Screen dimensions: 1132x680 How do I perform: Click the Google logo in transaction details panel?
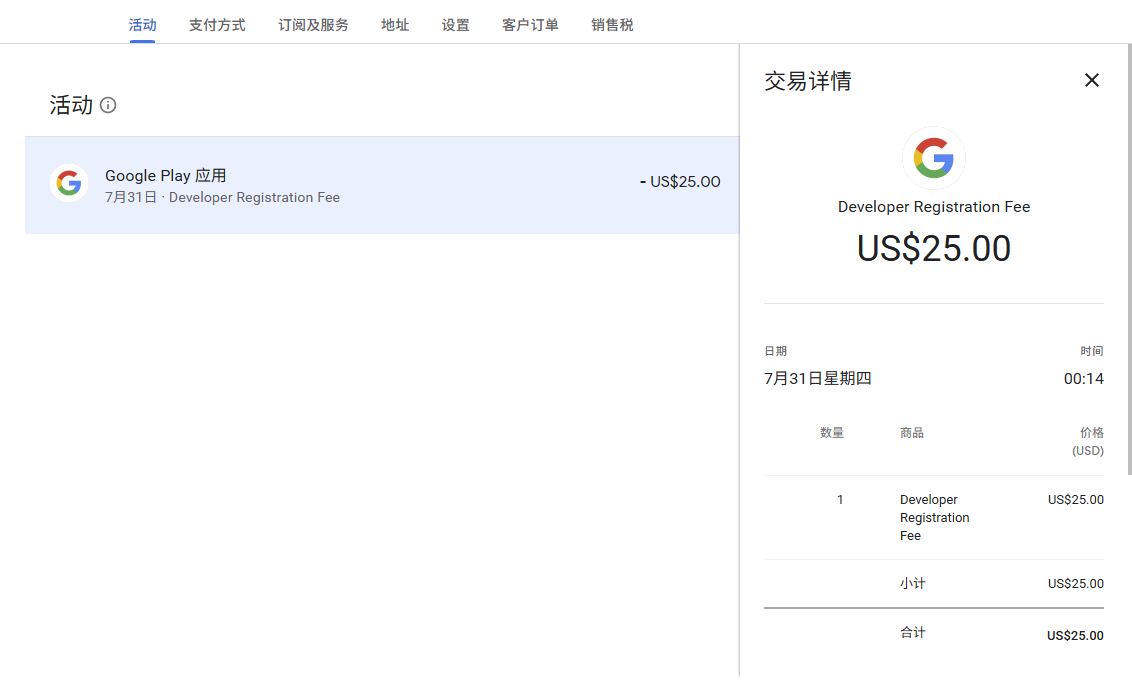click(x=933, y=157)
